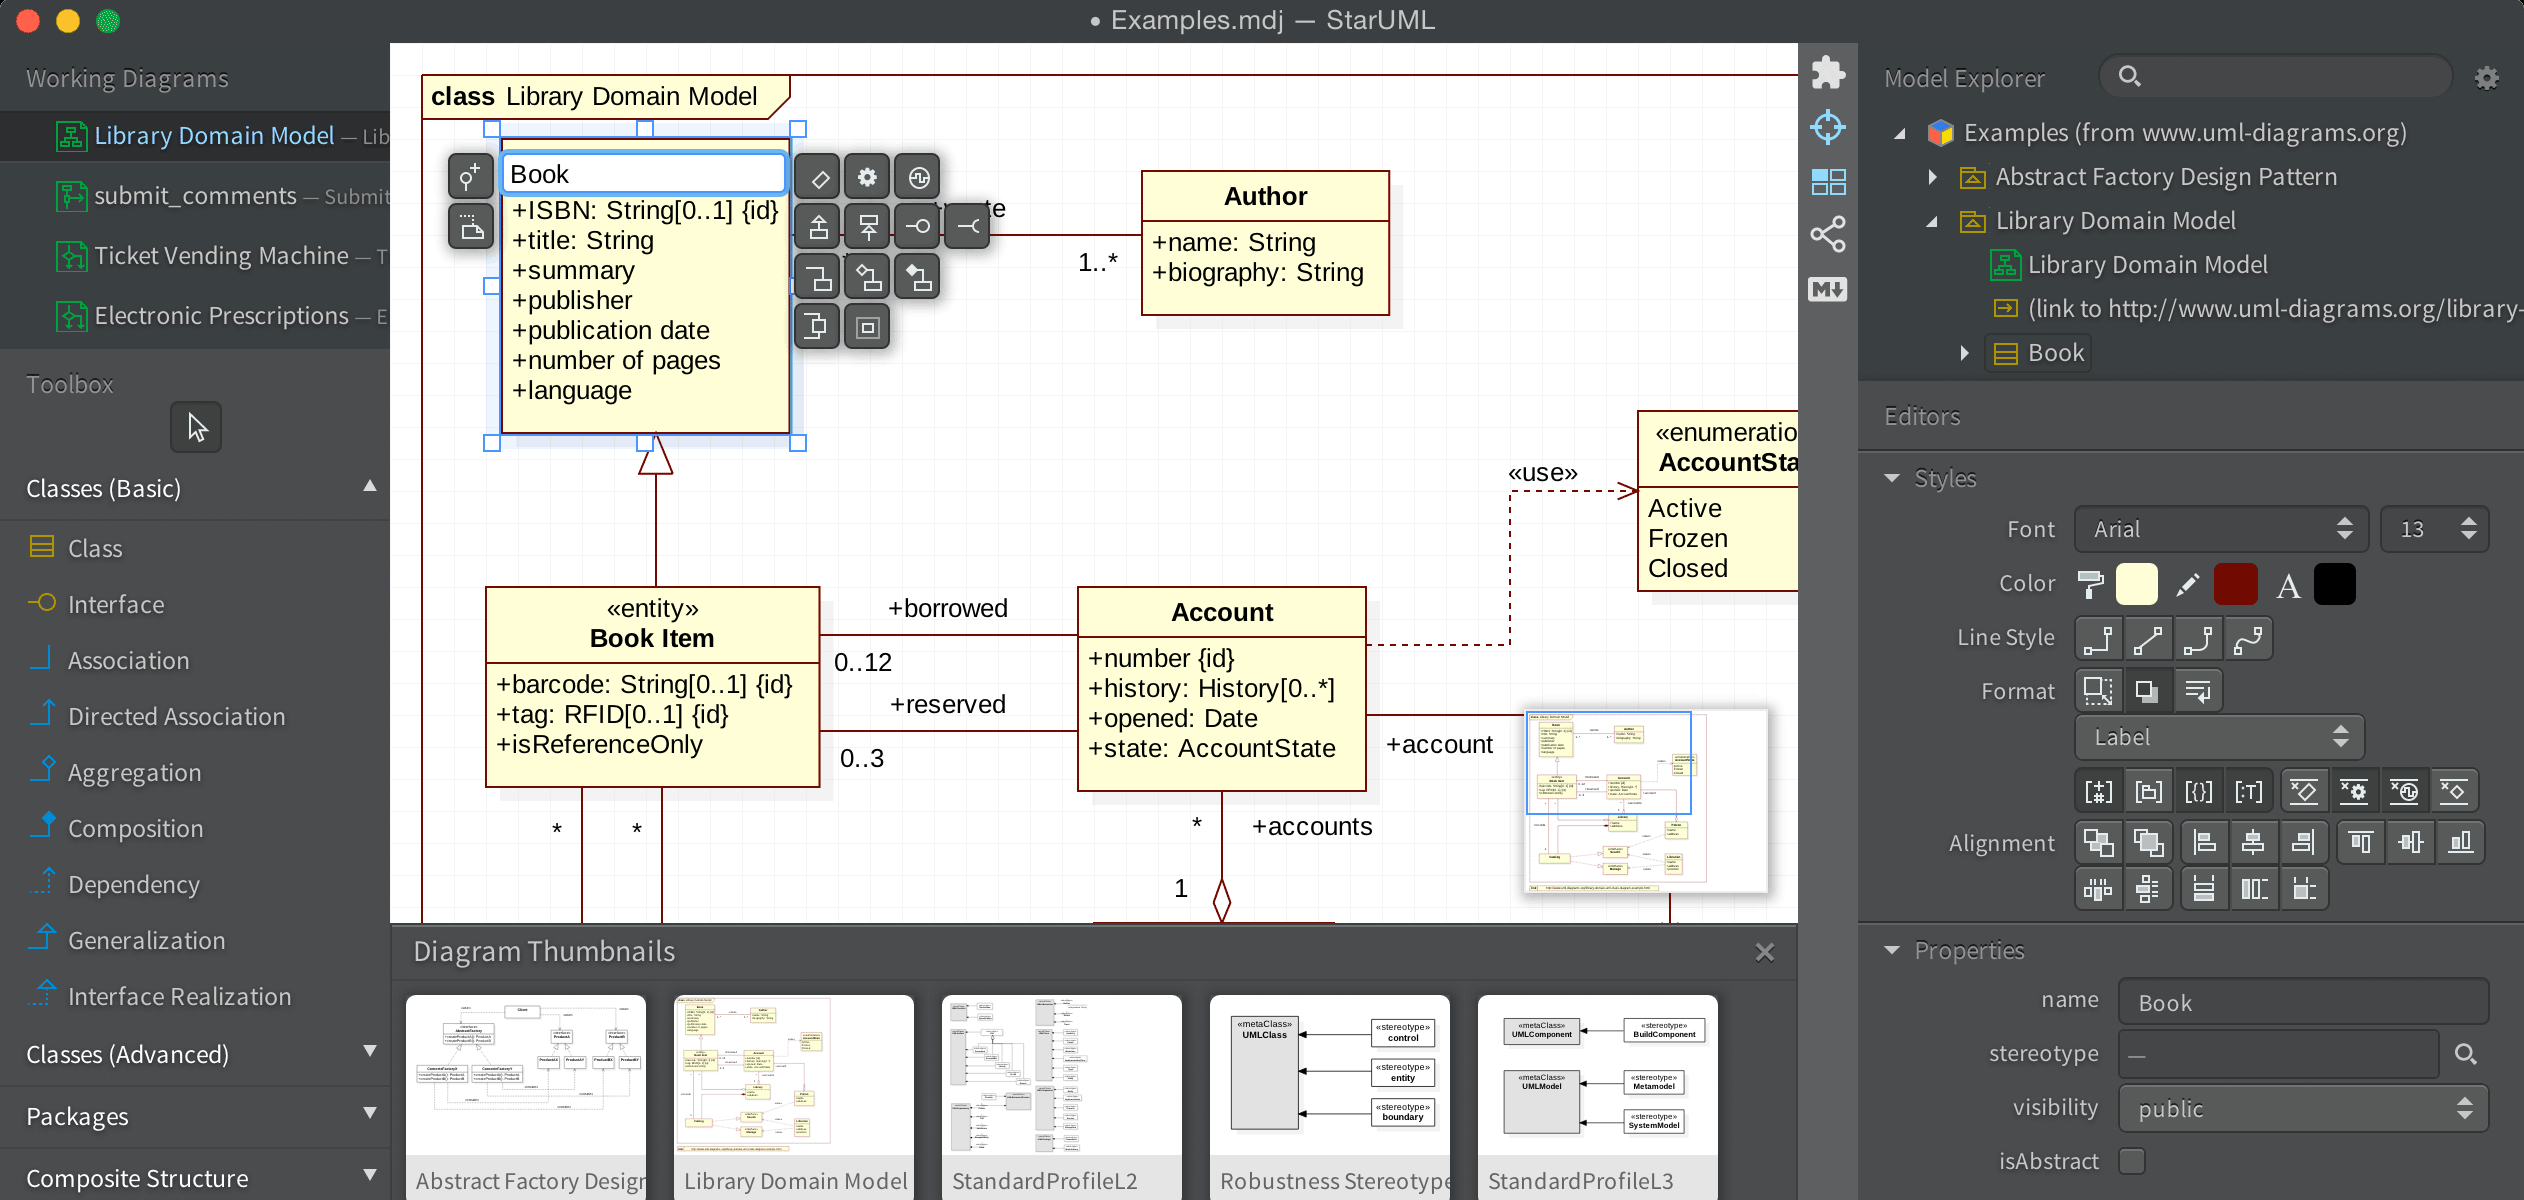2524x1200 pixels.
Task: Click the name input field in Properties
Action: tap(2302, 1000)
